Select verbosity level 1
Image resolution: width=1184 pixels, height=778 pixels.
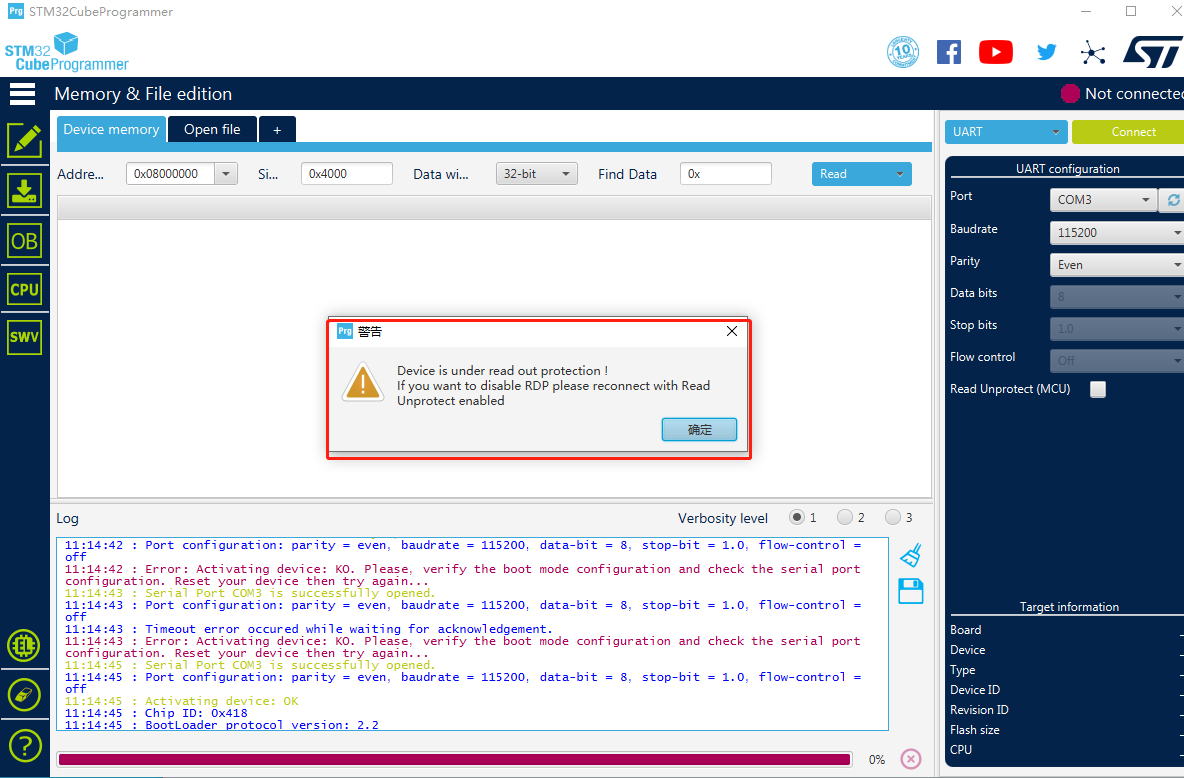(797, 517)
